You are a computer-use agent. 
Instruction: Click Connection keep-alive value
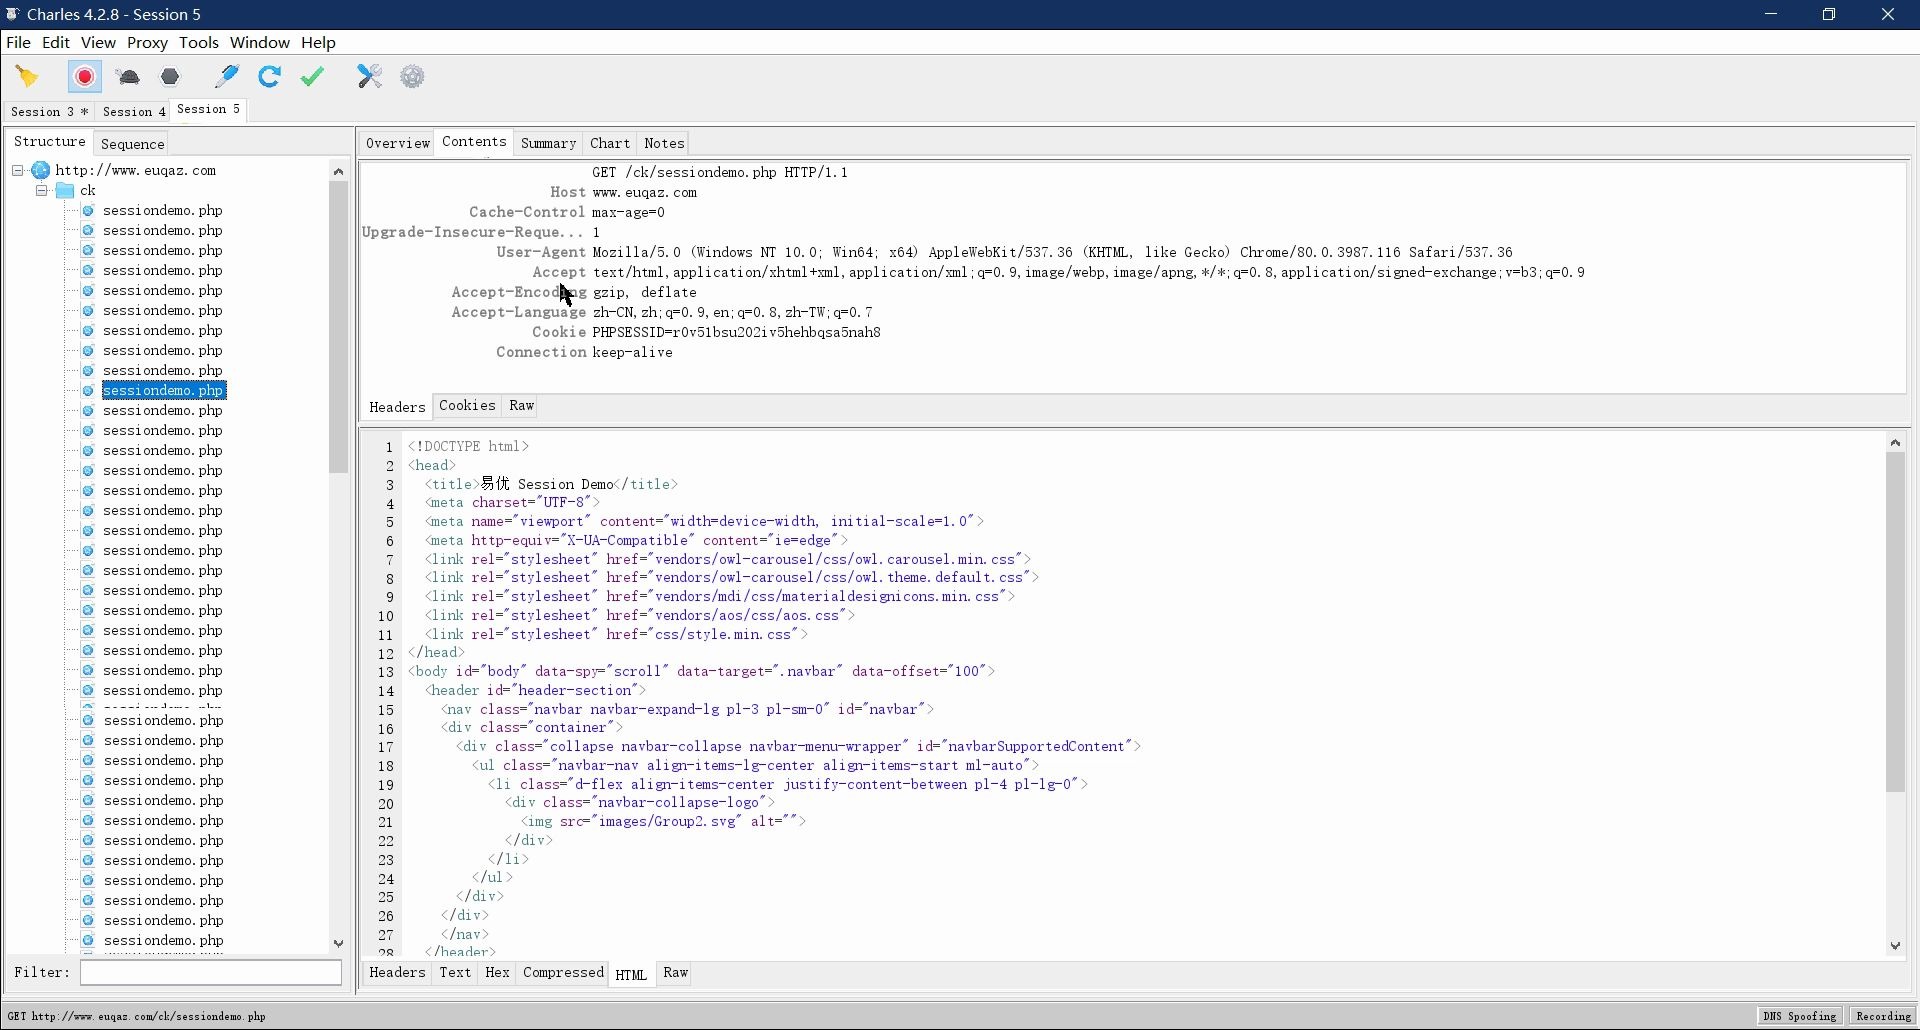click(632, 352)
